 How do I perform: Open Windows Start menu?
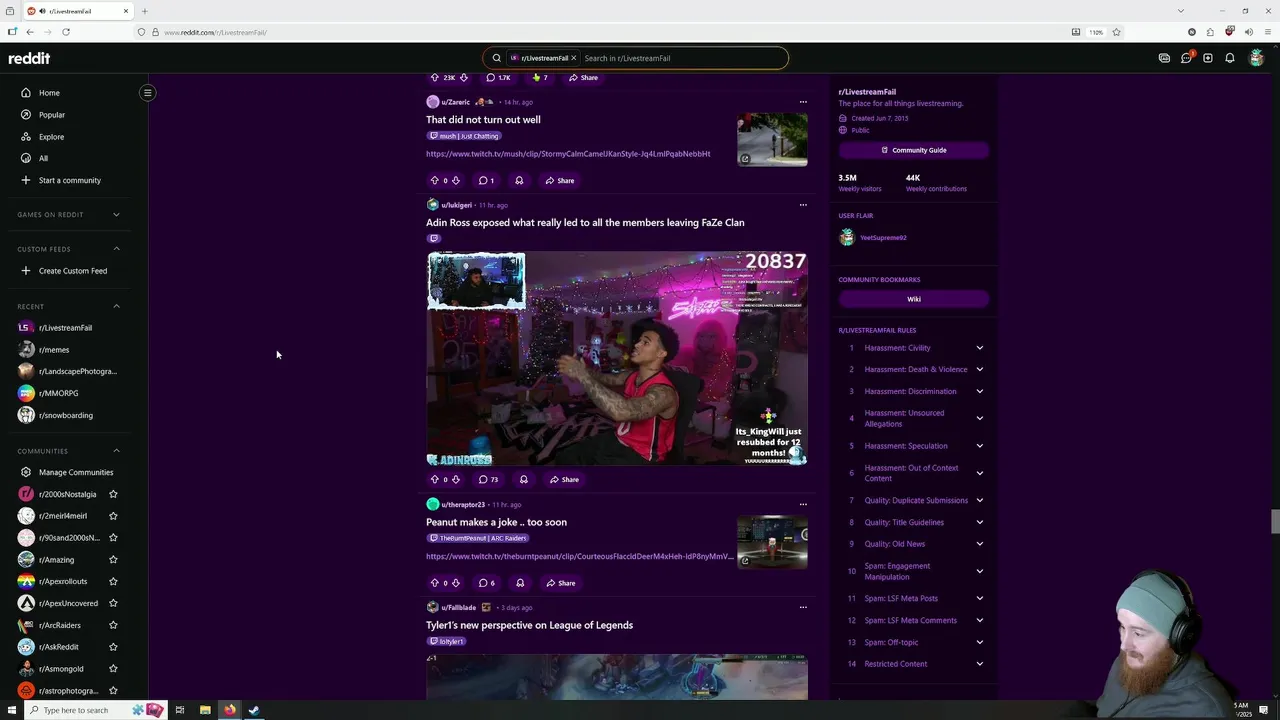(12, 710)
